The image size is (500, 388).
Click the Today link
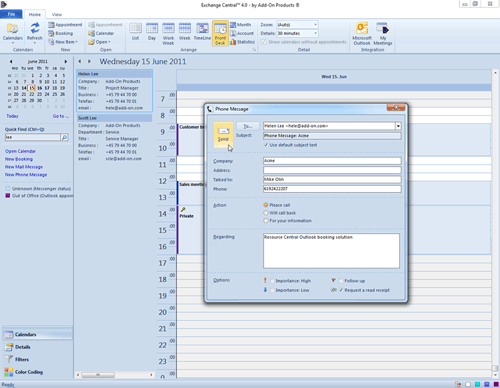(12, 116)
